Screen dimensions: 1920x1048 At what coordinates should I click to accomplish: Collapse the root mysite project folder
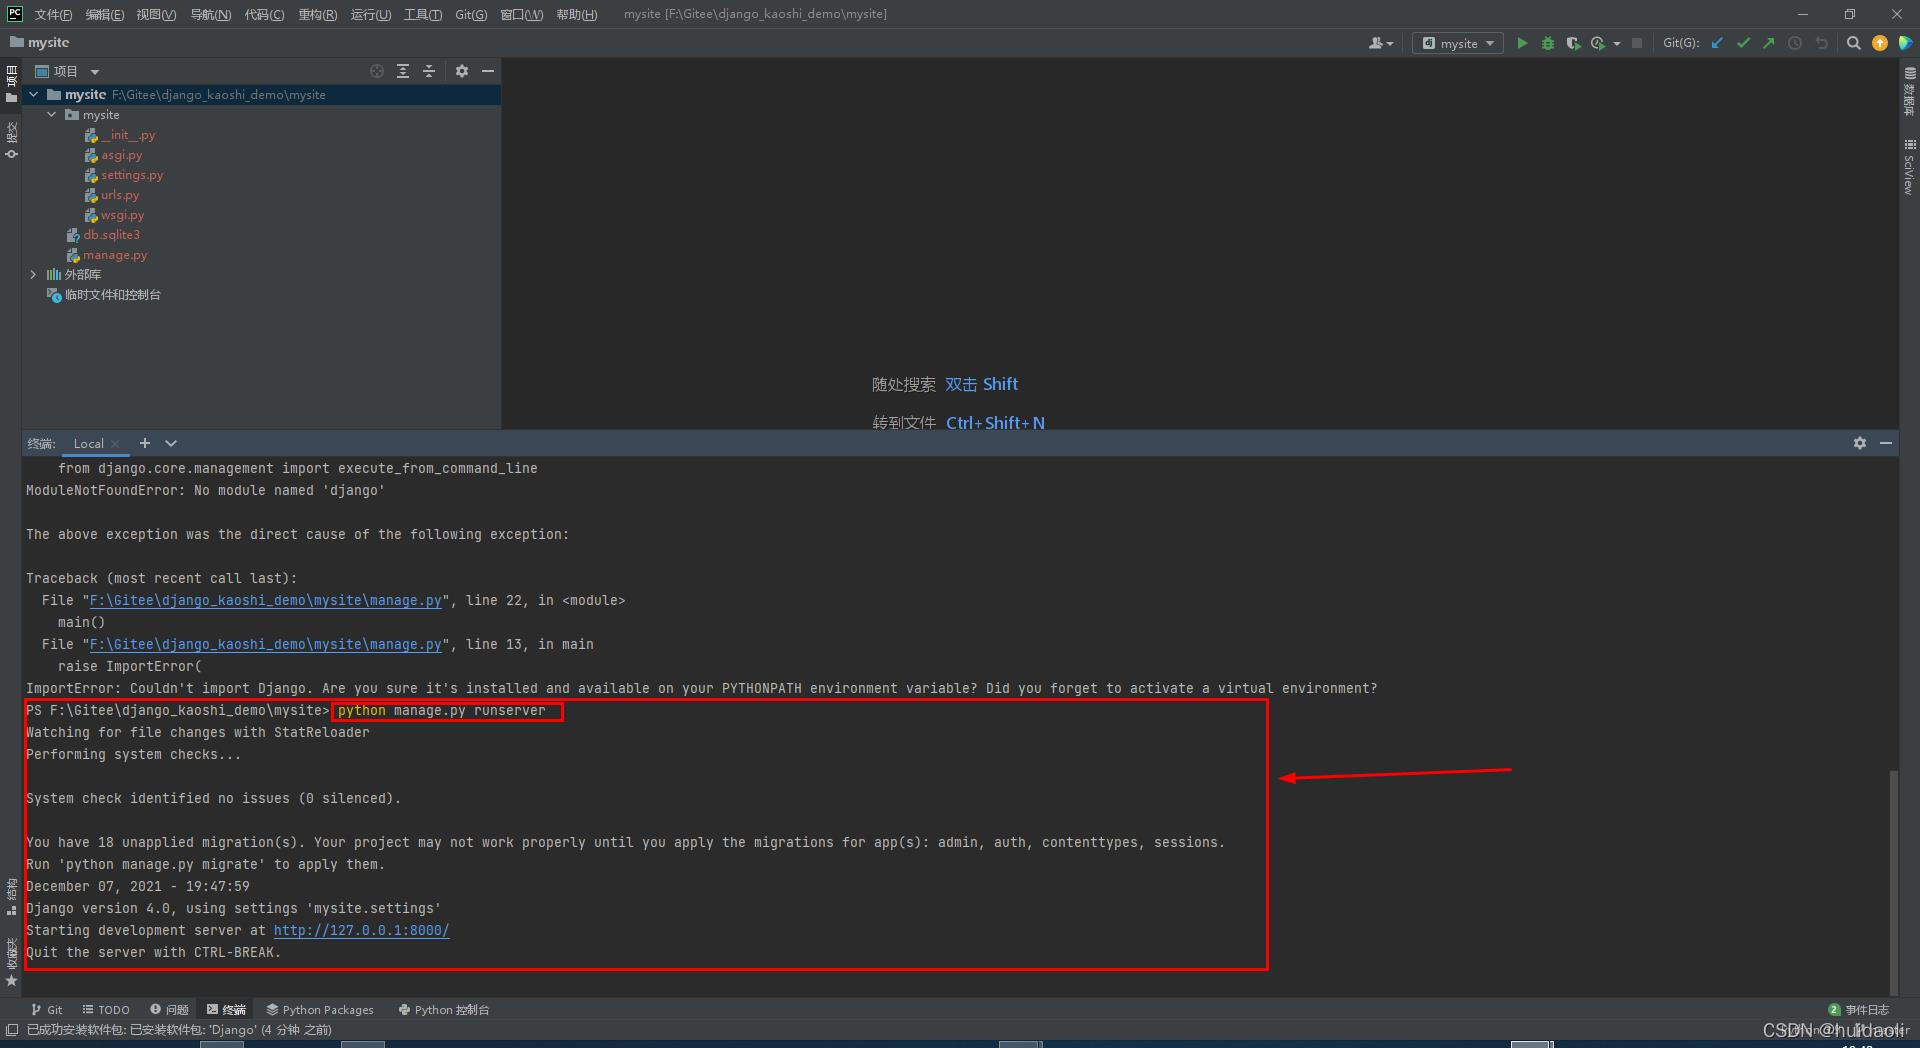pyautogui.click(x=34, y=94)
